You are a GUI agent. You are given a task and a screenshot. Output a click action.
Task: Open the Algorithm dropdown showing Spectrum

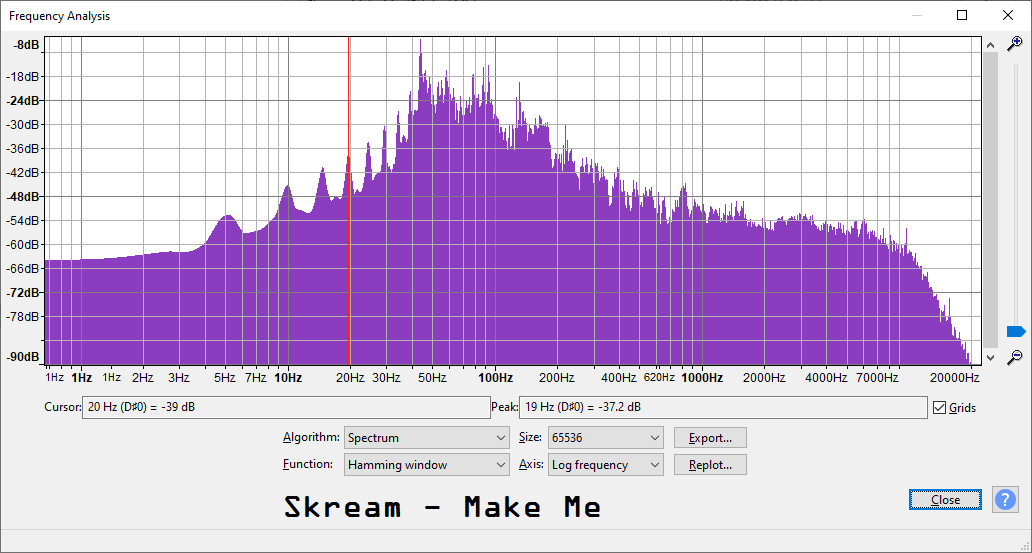point(426,438)
